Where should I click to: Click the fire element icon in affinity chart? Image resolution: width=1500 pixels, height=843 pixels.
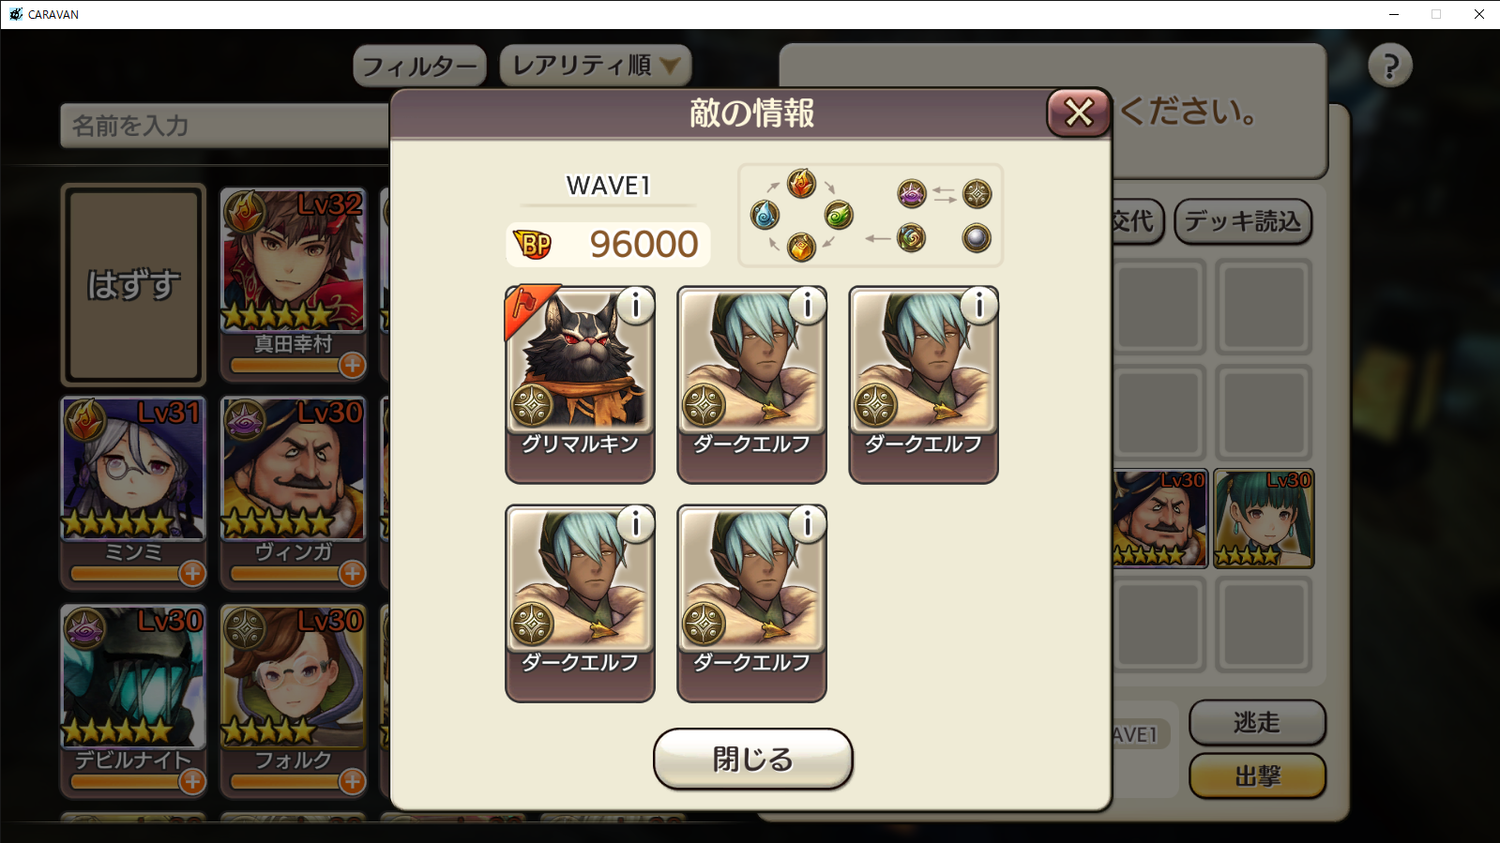pos(801,184)
